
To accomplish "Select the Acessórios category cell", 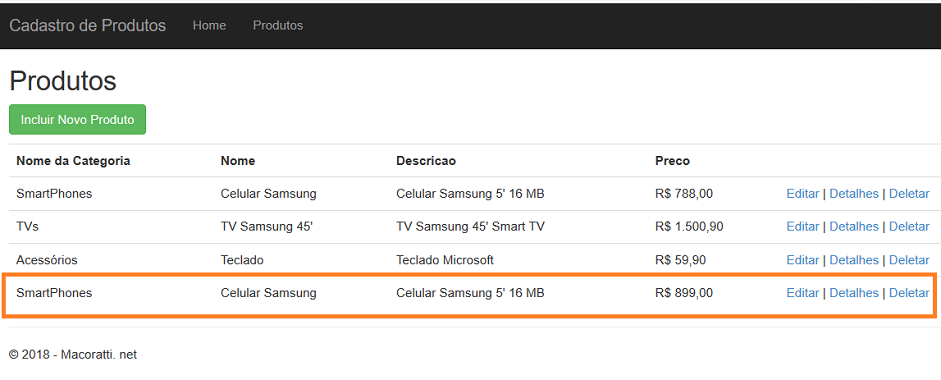I will 47,261.
